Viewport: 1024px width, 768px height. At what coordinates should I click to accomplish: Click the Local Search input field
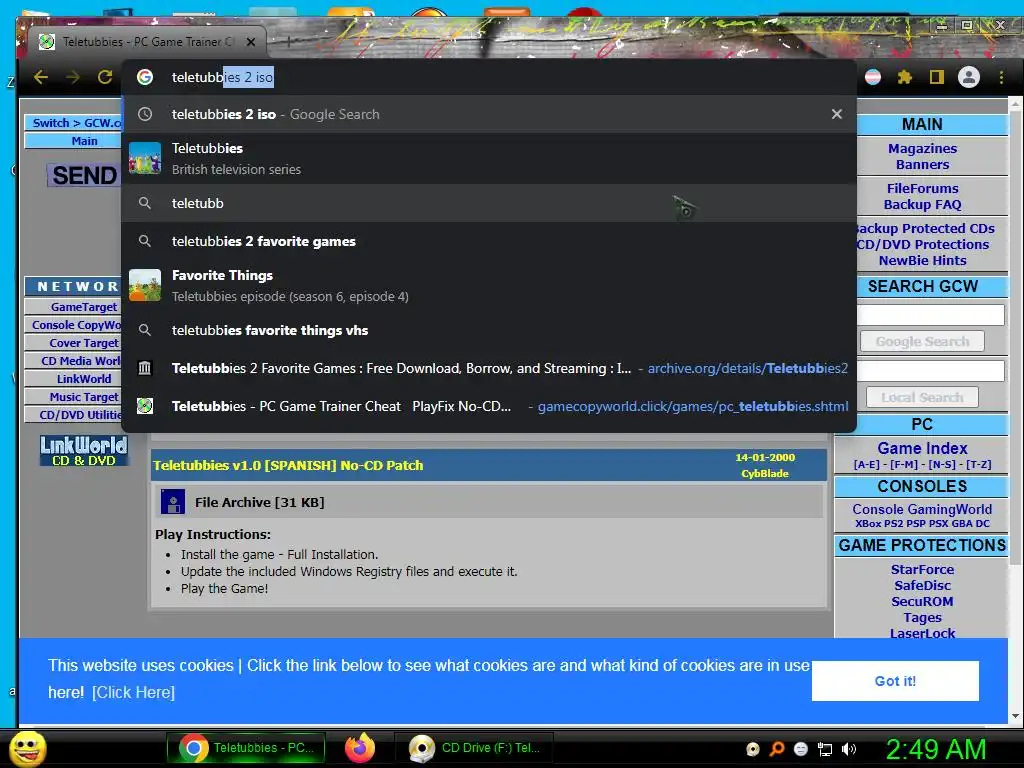[x=931, y=371]
